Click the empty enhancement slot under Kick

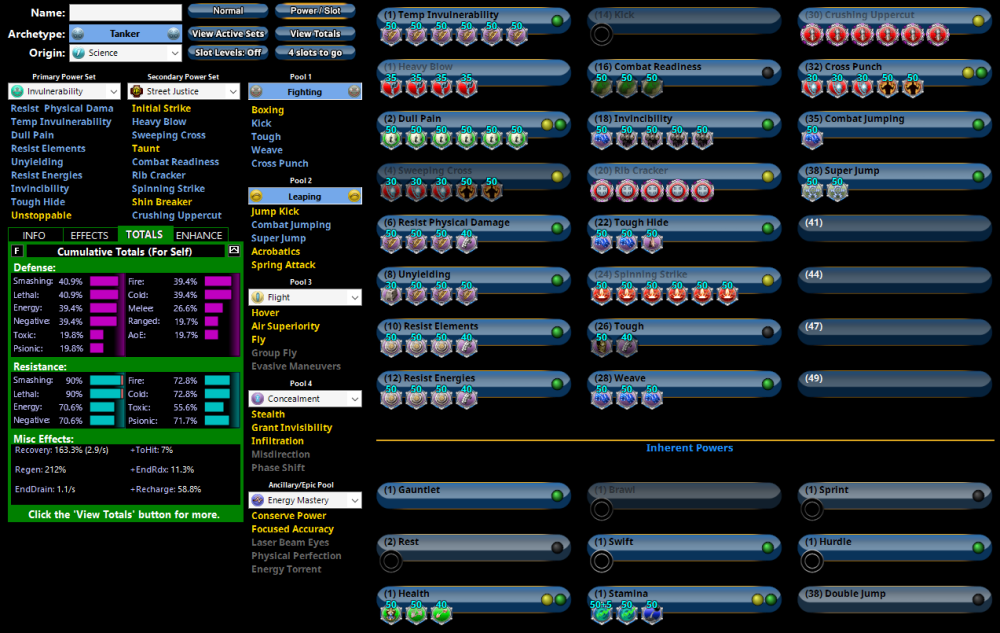(x=601, y=35)
